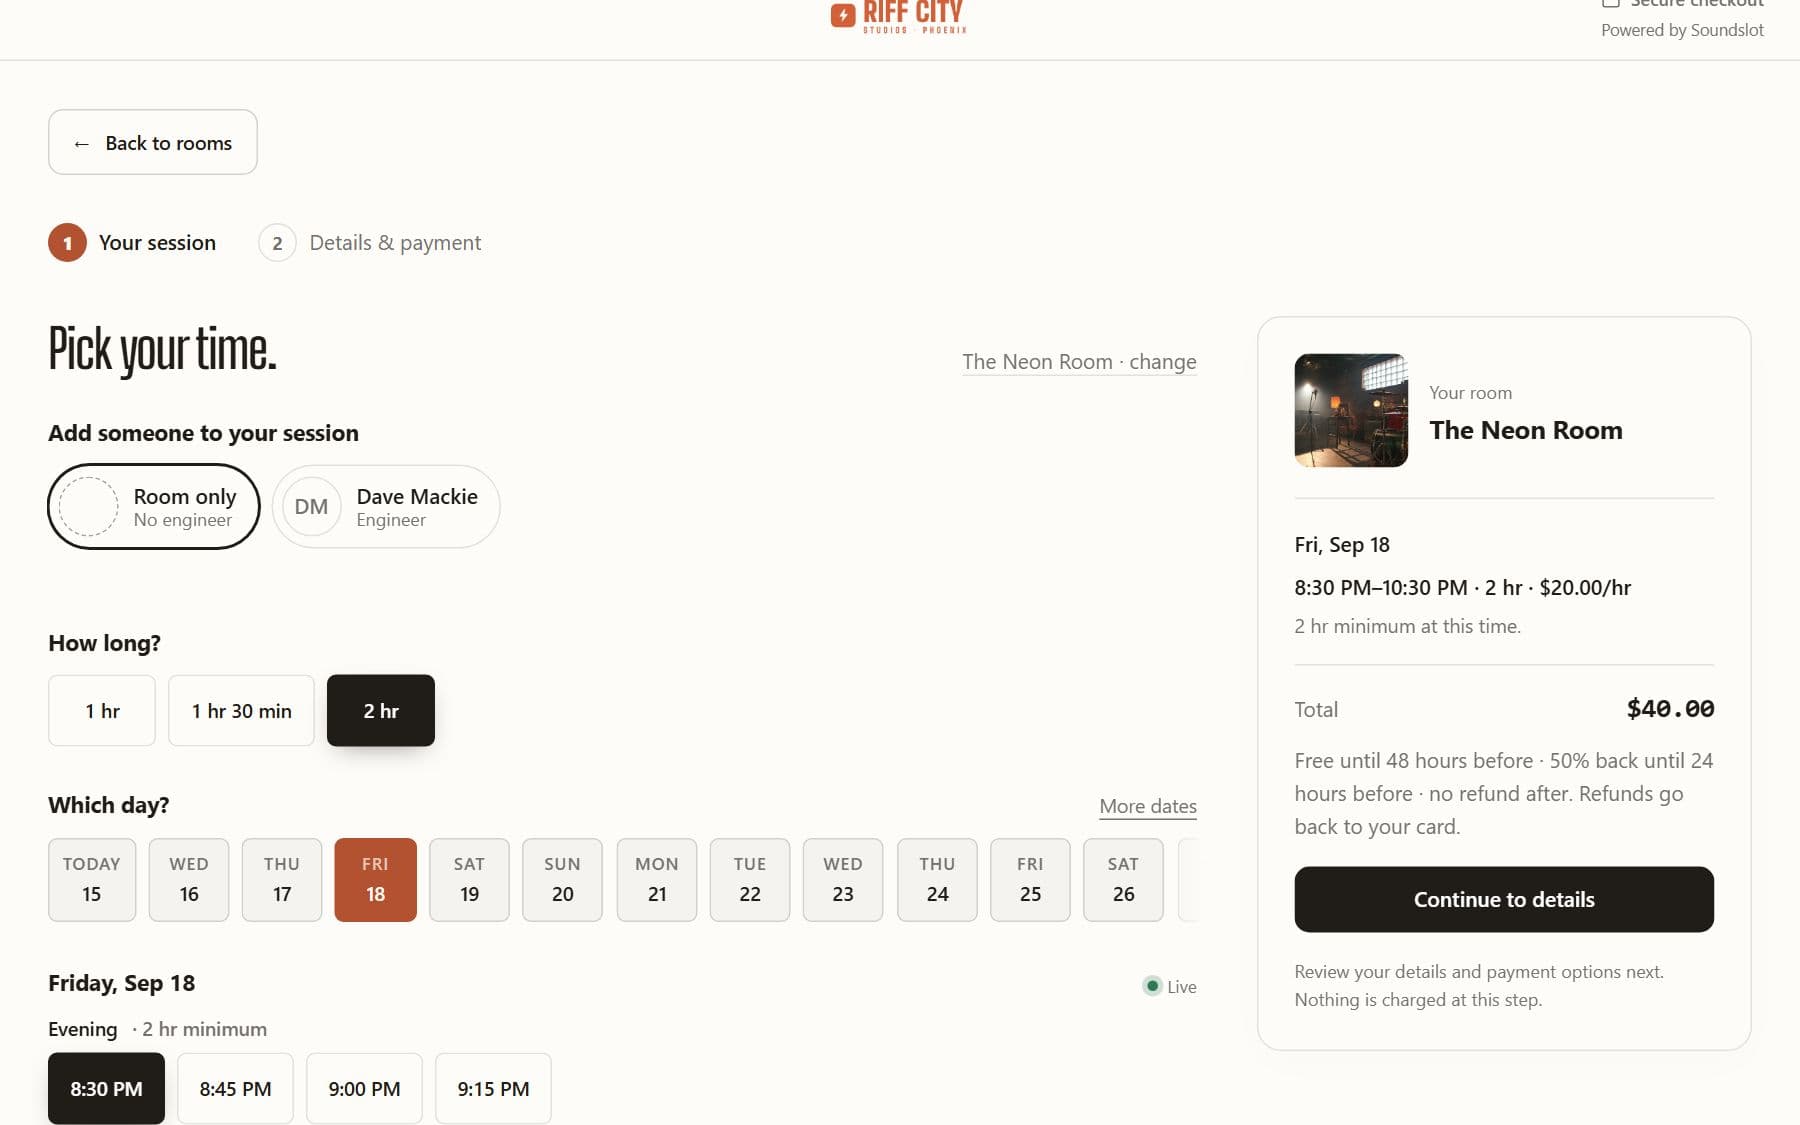Click the '2 hr minimum at this time.' note
Screen dimensions: 1800x1125
pyautogui.click(x=1407, y=626)
